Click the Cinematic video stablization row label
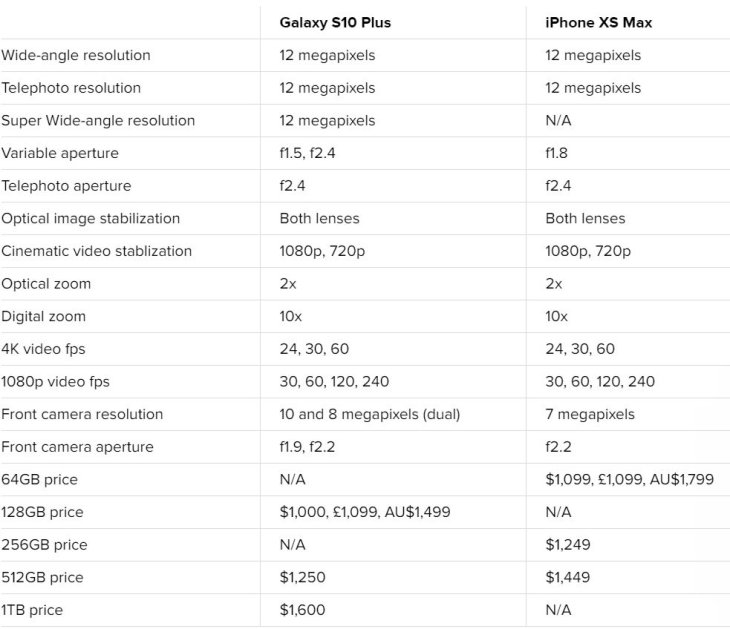730x629 pixels. pyautogui.click(x=96, y=251)
